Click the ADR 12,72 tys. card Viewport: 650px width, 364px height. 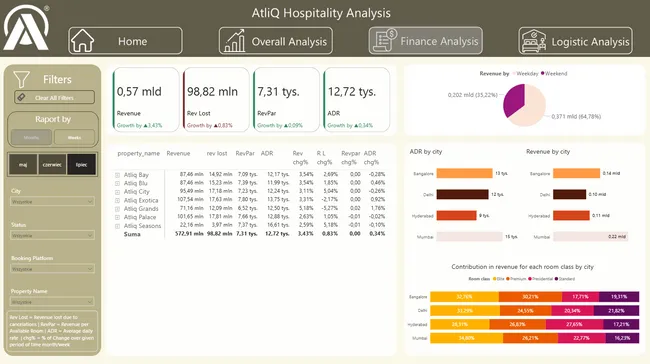357,99
